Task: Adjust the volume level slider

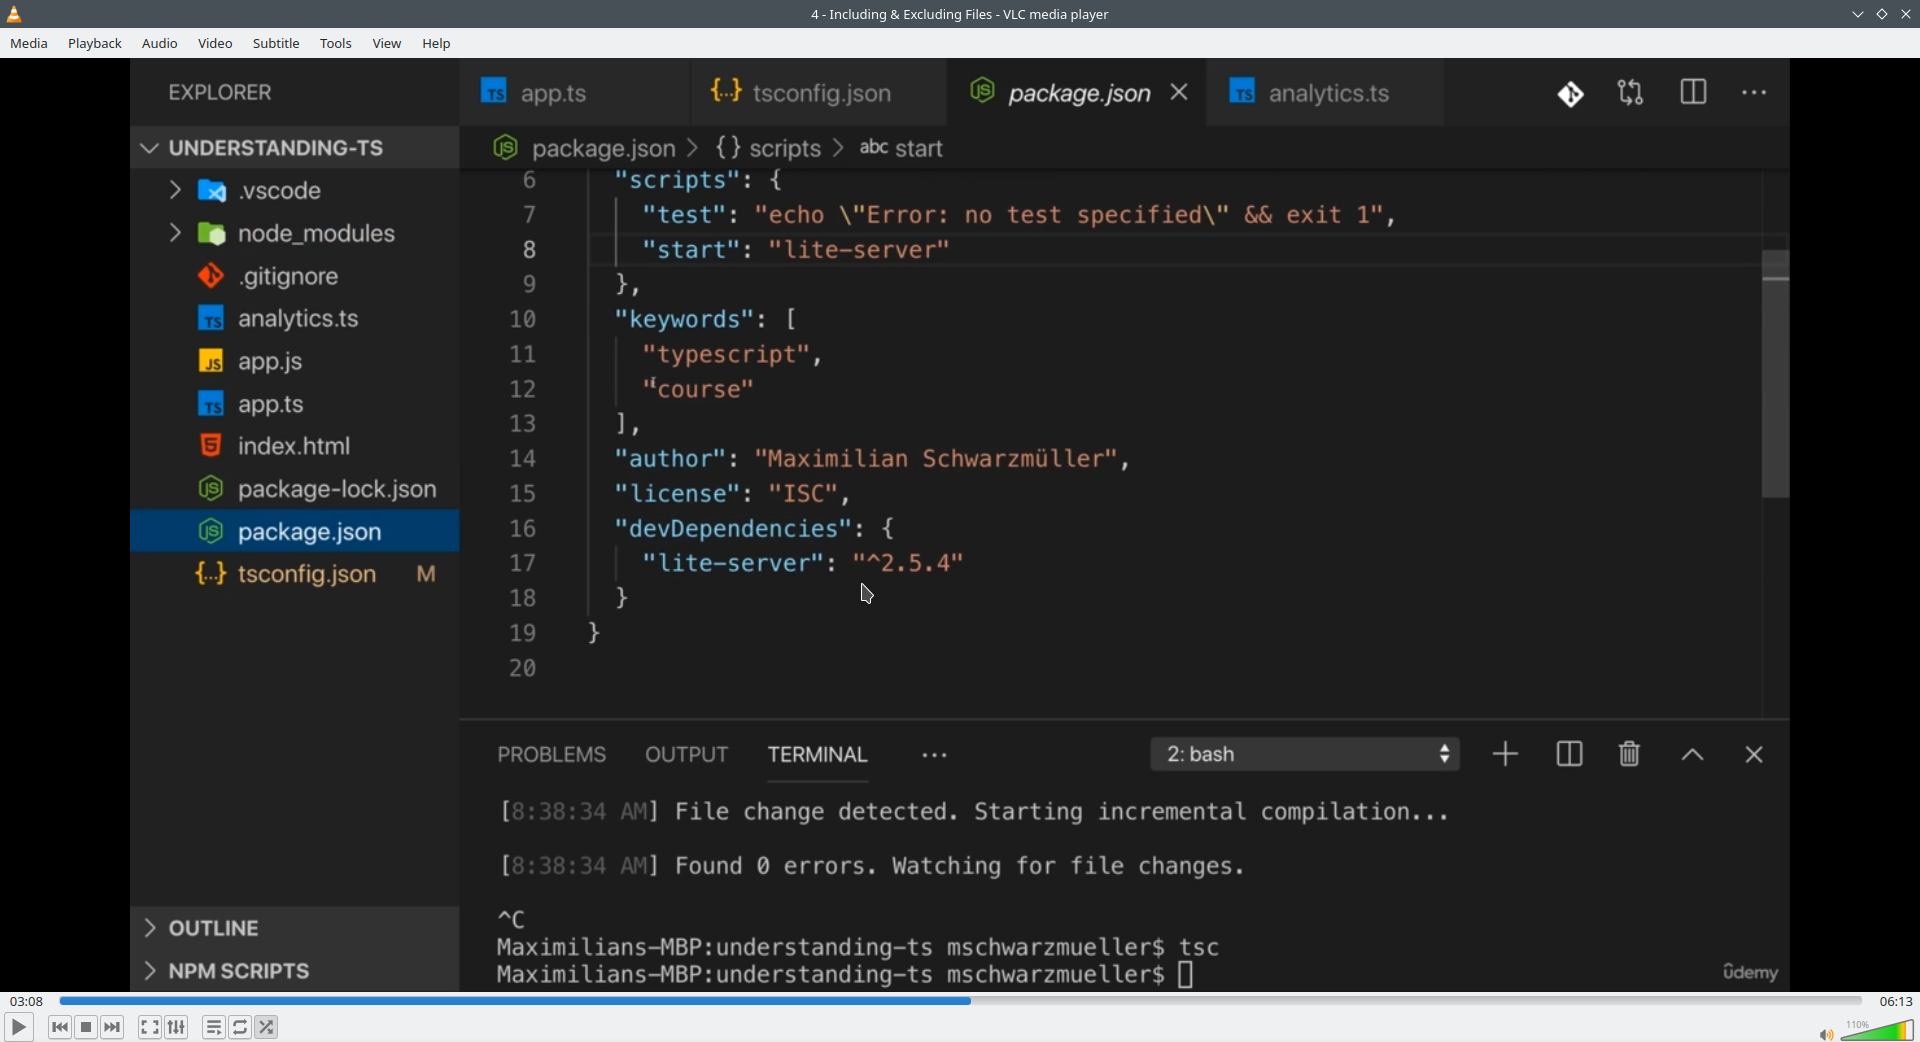Action: 1878,1031
